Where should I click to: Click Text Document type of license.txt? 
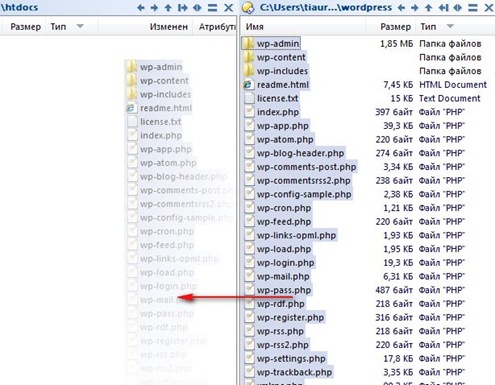(x=450, y=98)
